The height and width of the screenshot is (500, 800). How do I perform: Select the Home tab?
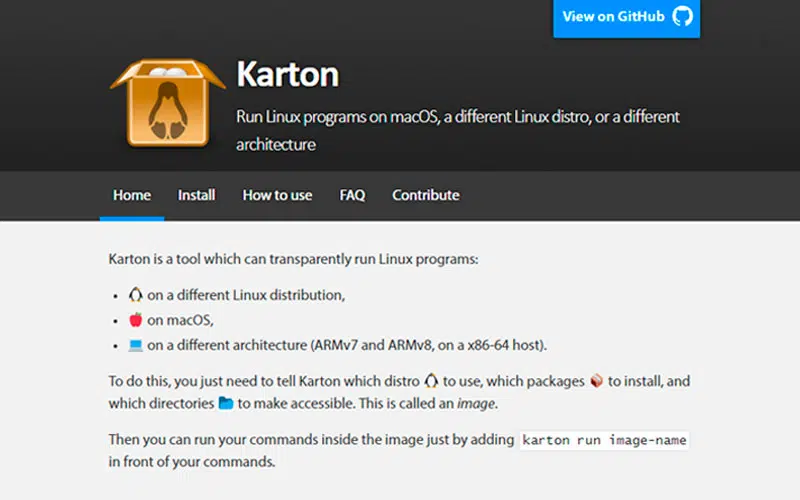coord(132,195)
